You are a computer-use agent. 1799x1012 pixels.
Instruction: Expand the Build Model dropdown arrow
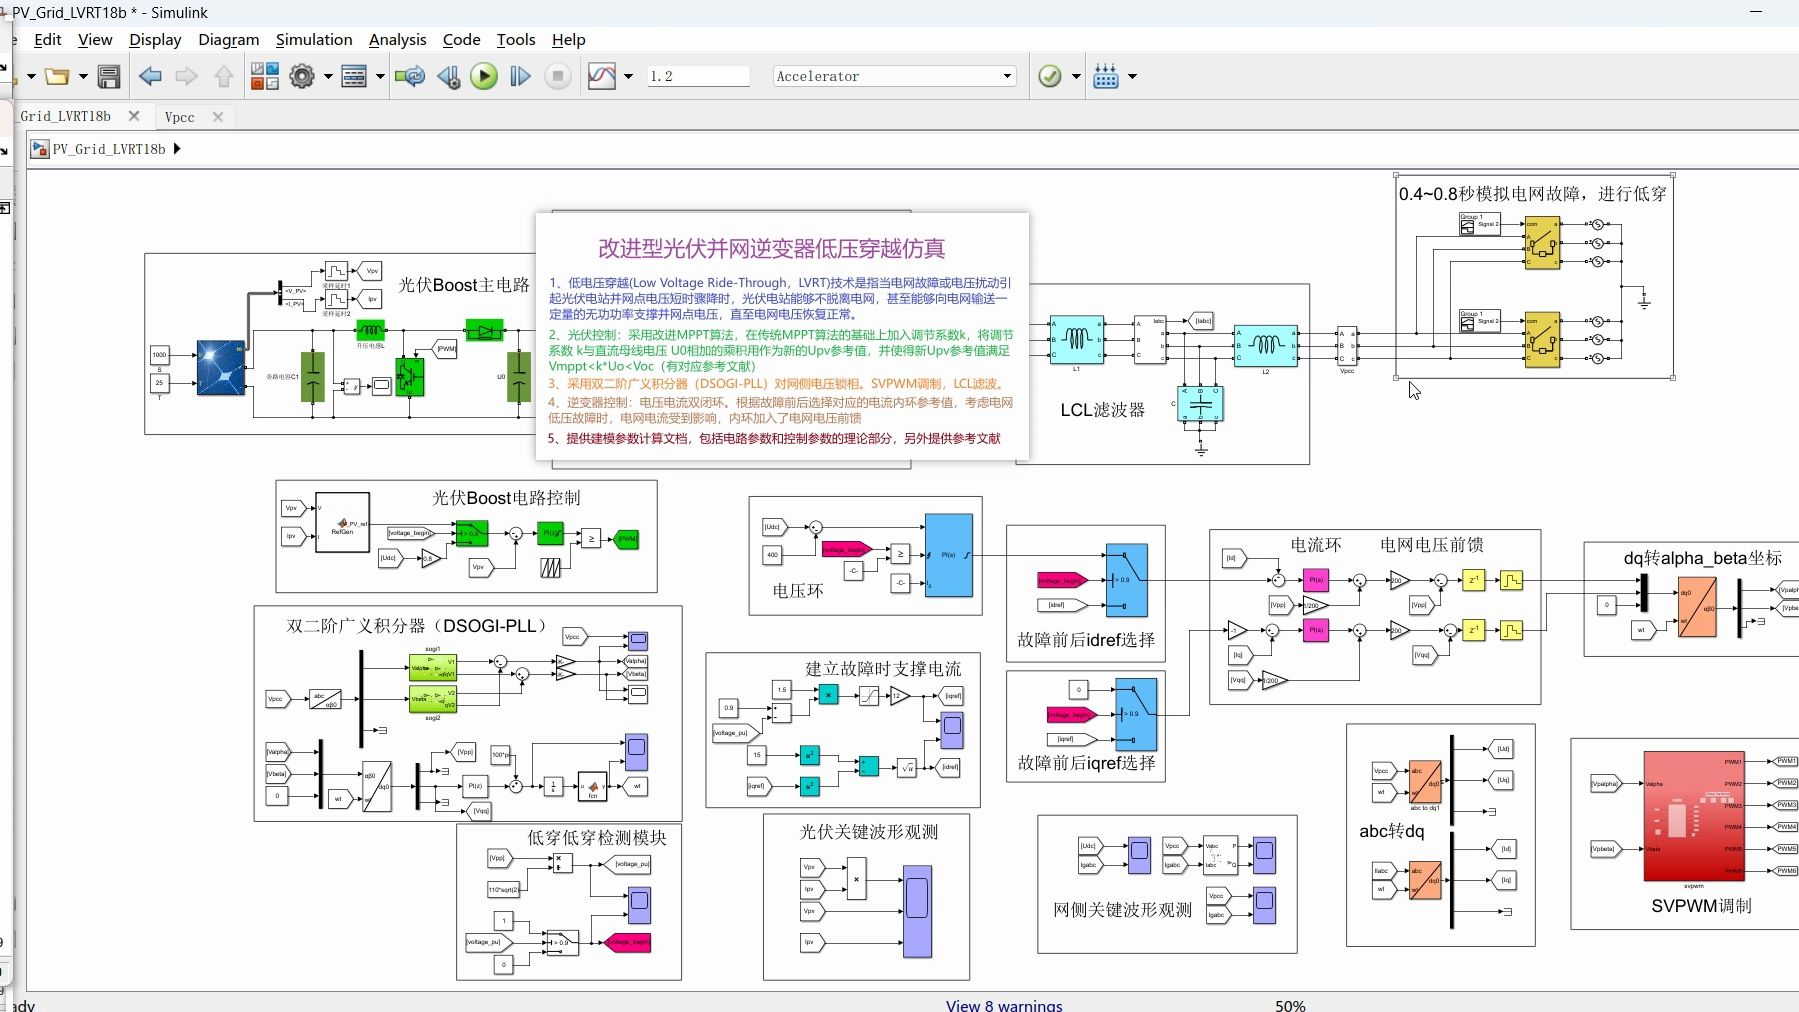(x=1132, y=76)
